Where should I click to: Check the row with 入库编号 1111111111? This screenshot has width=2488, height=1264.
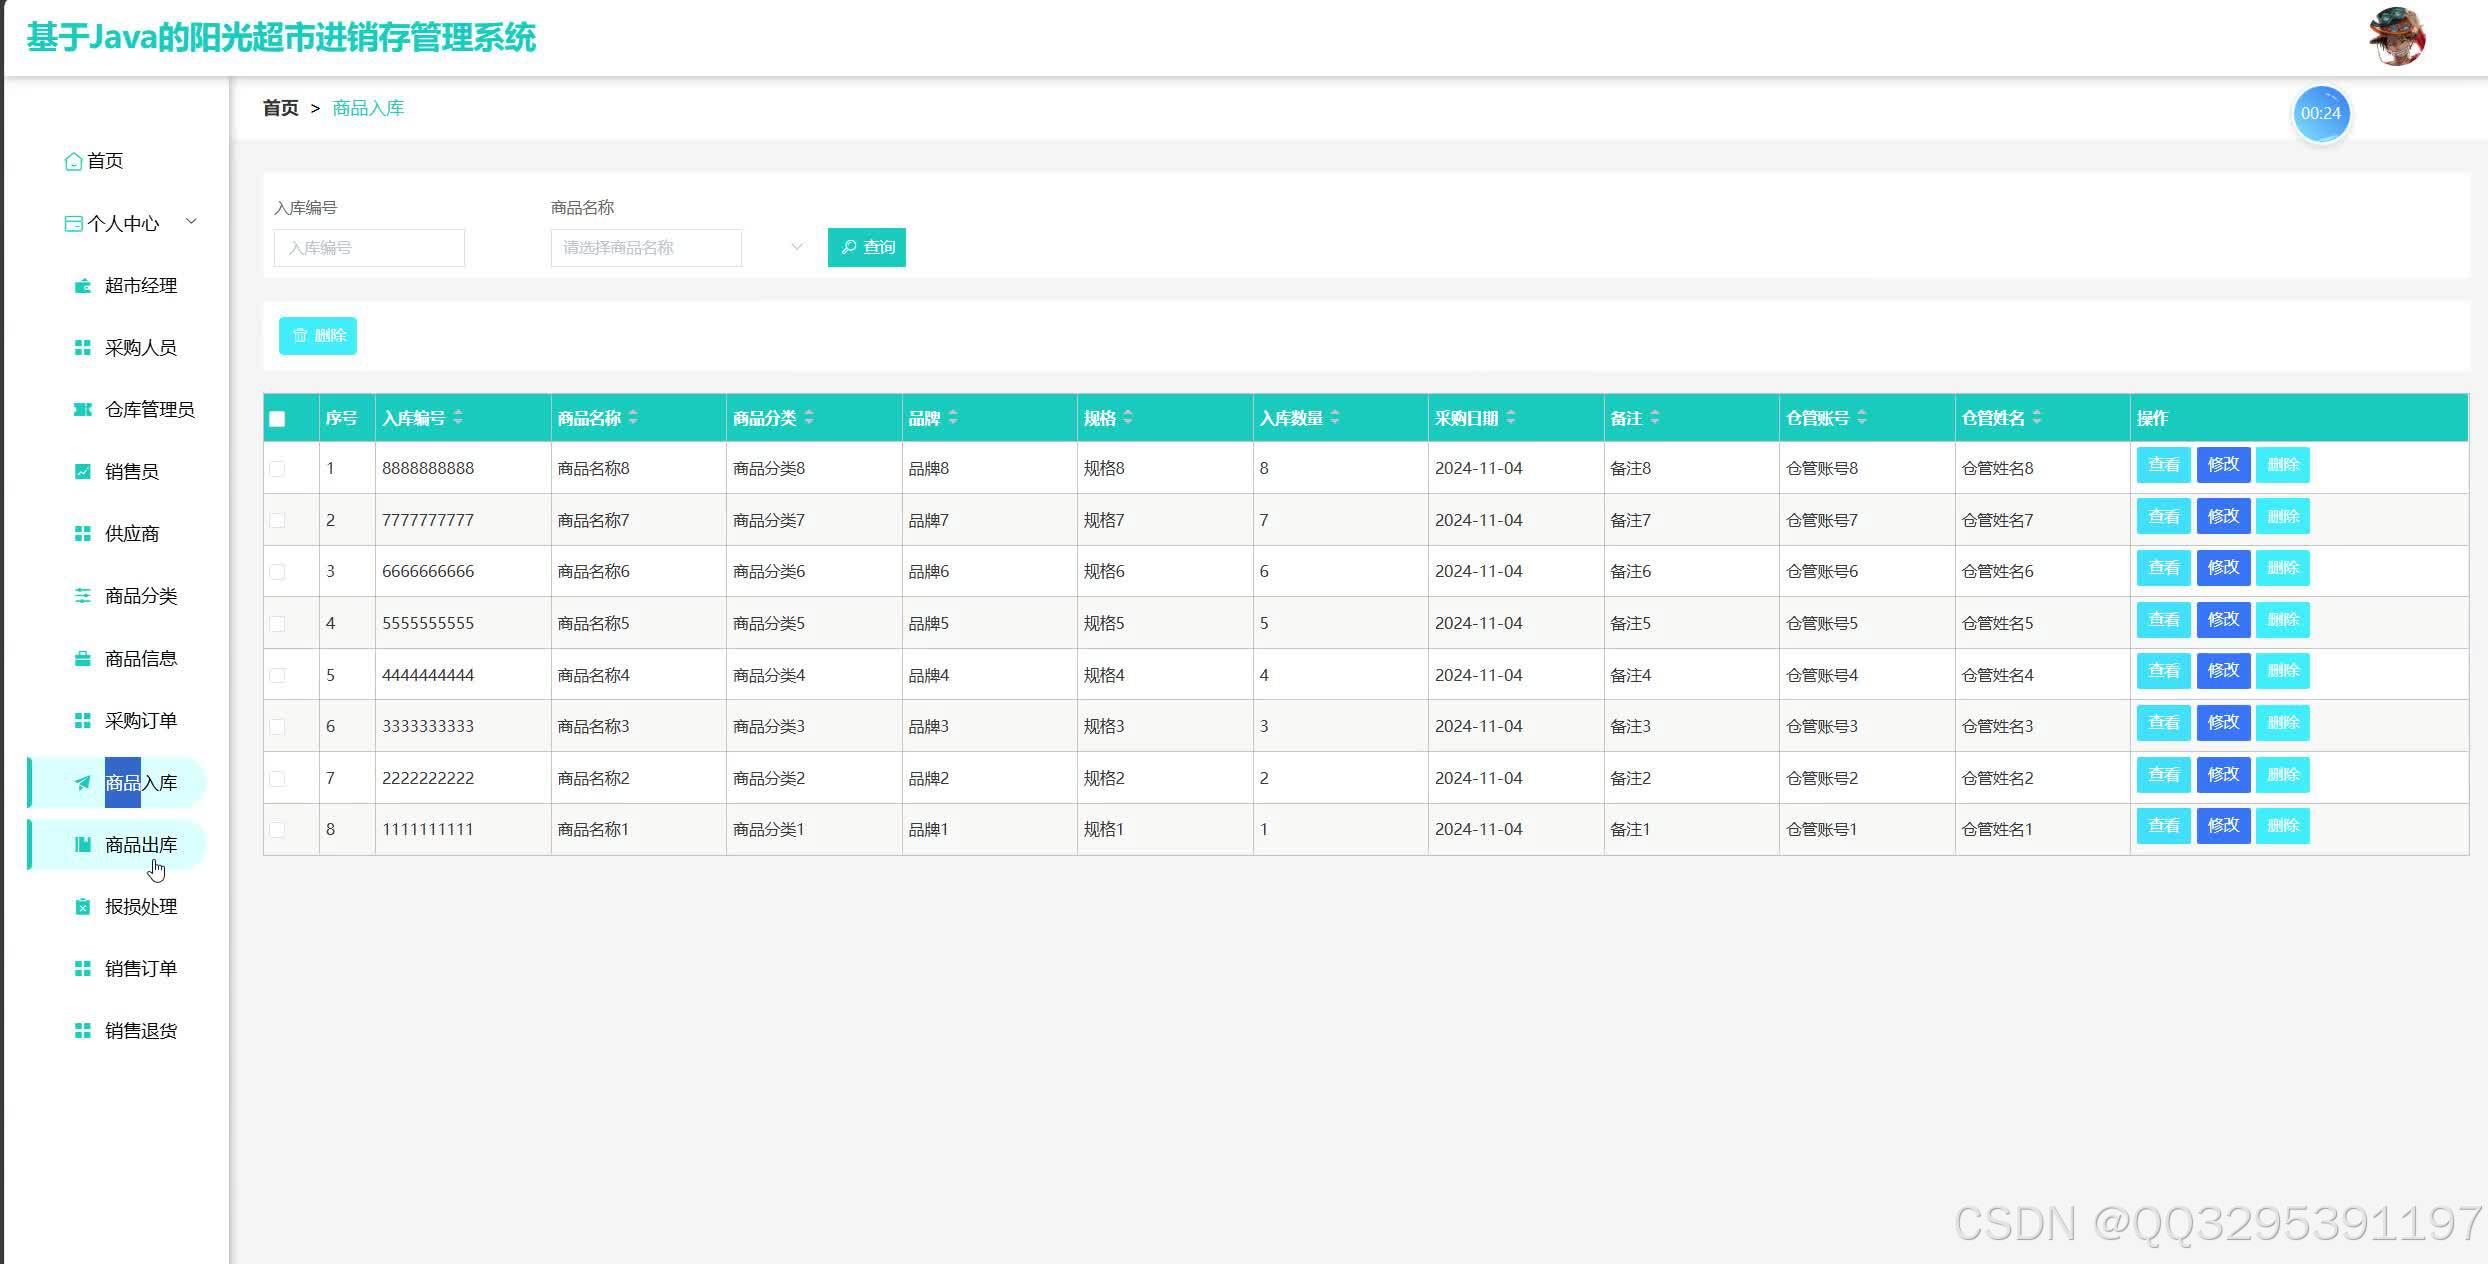[x=277, y=830]
